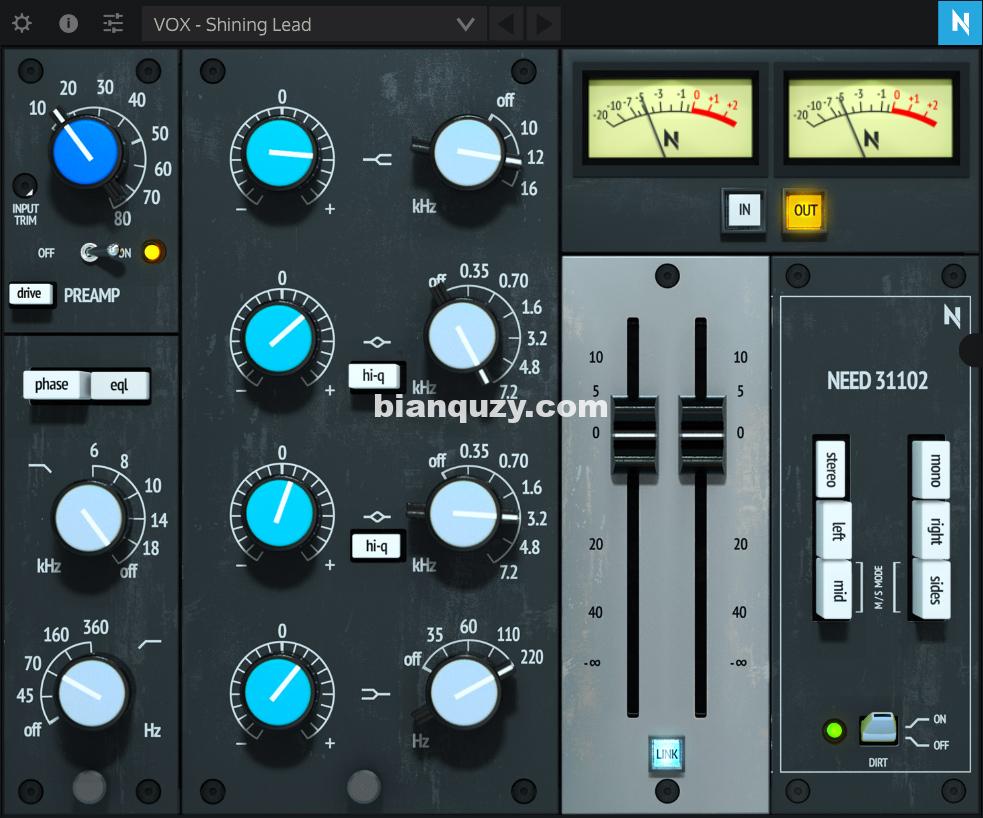Select stereo mode
The width and height of the screenshot is (983, 818).
pyautogui.click(x=831, y=469)
